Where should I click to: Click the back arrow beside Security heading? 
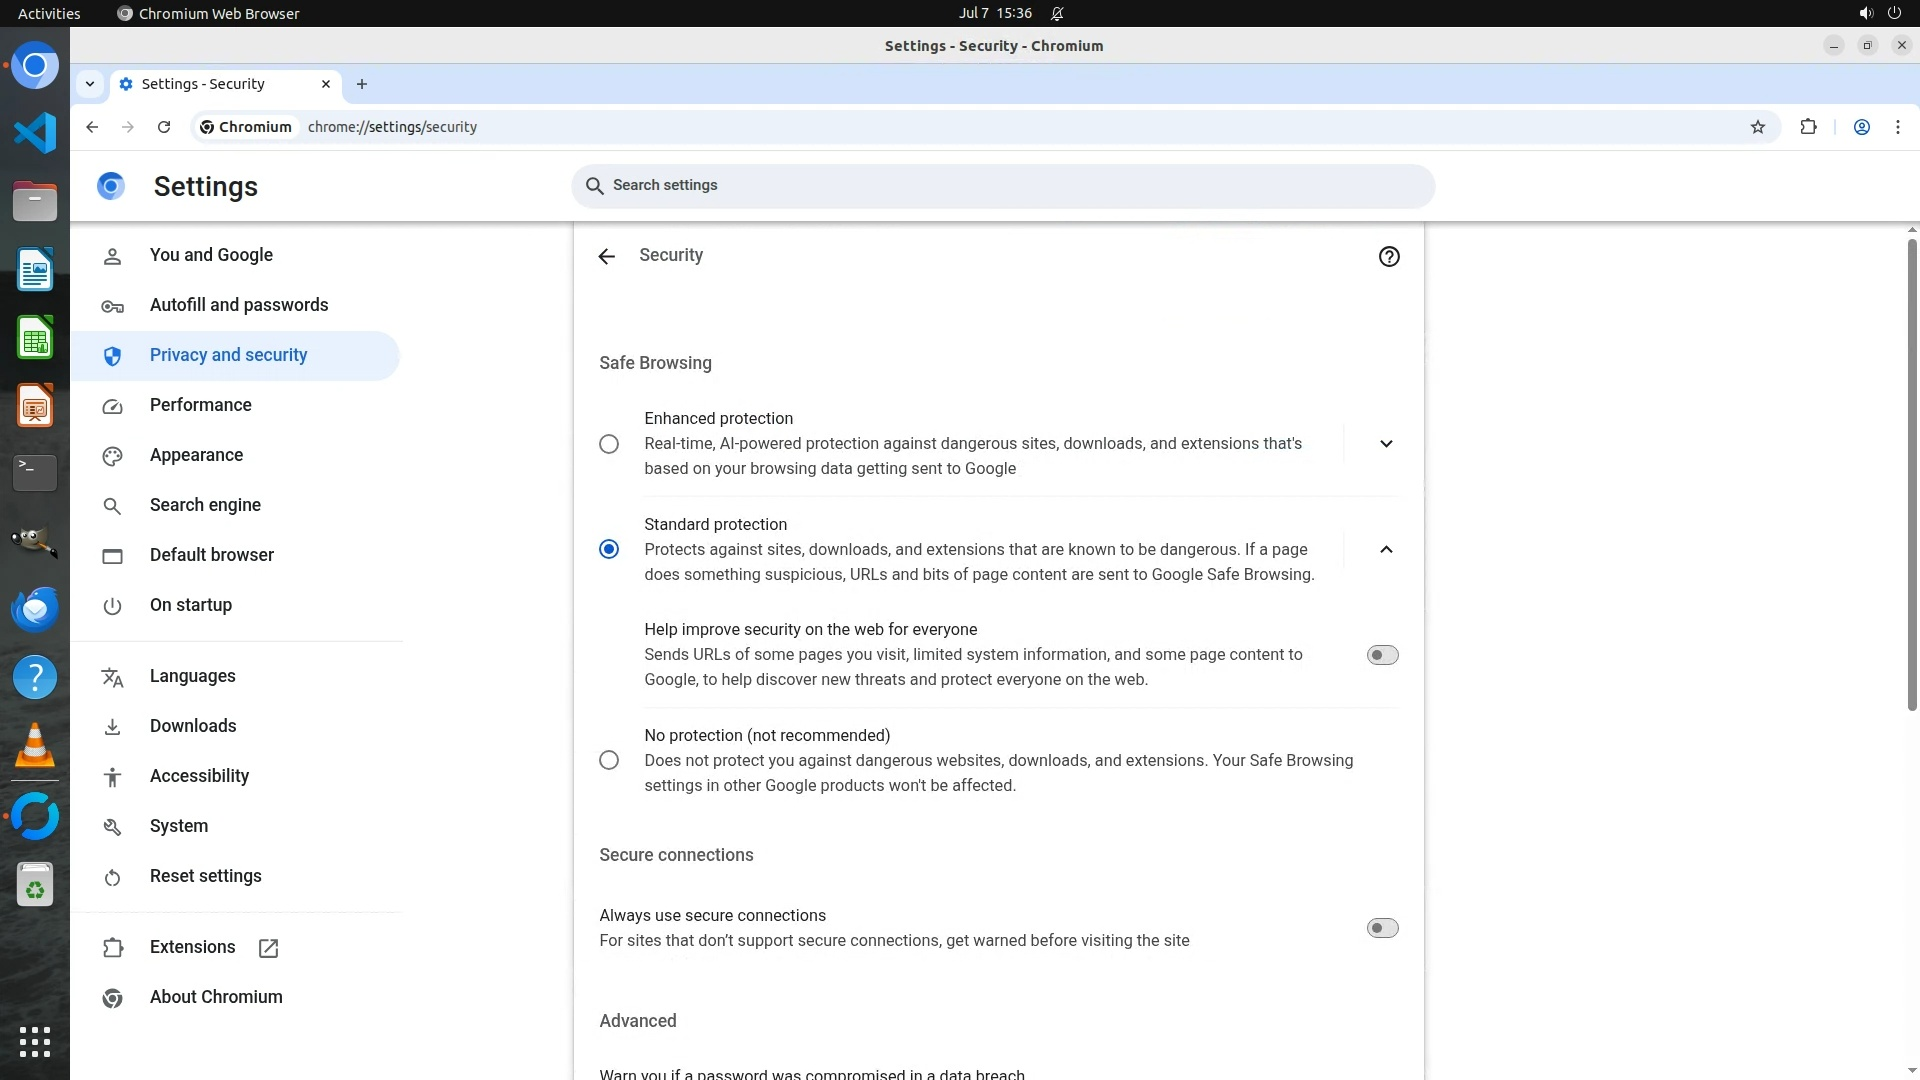tap(606, 257)
